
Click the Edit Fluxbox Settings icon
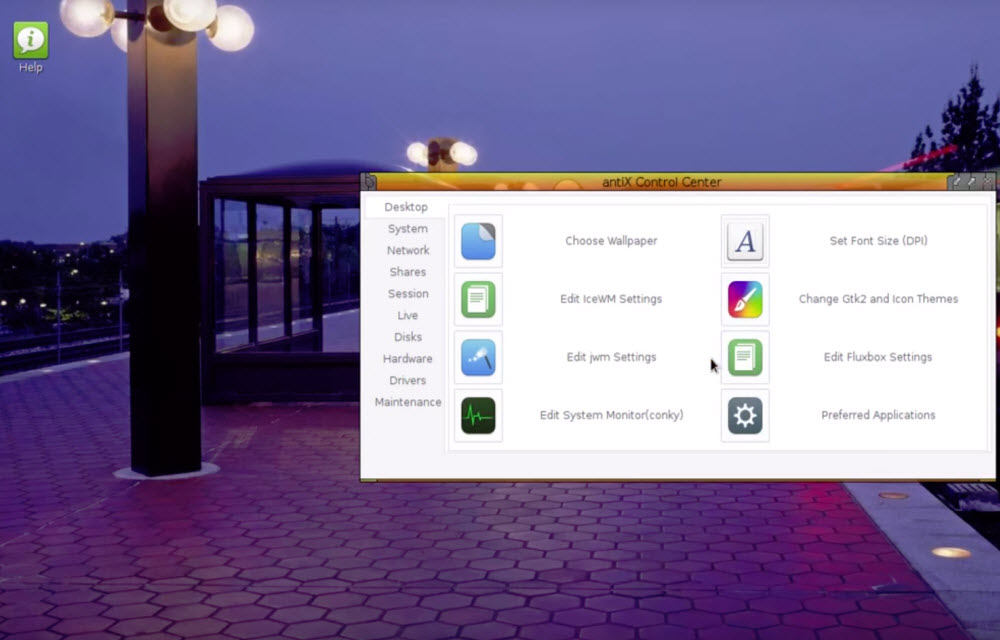[745, 357]
